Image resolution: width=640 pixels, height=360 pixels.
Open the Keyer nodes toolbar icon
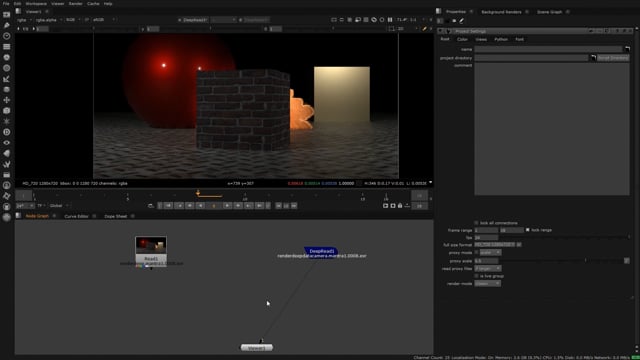point(7,79)
